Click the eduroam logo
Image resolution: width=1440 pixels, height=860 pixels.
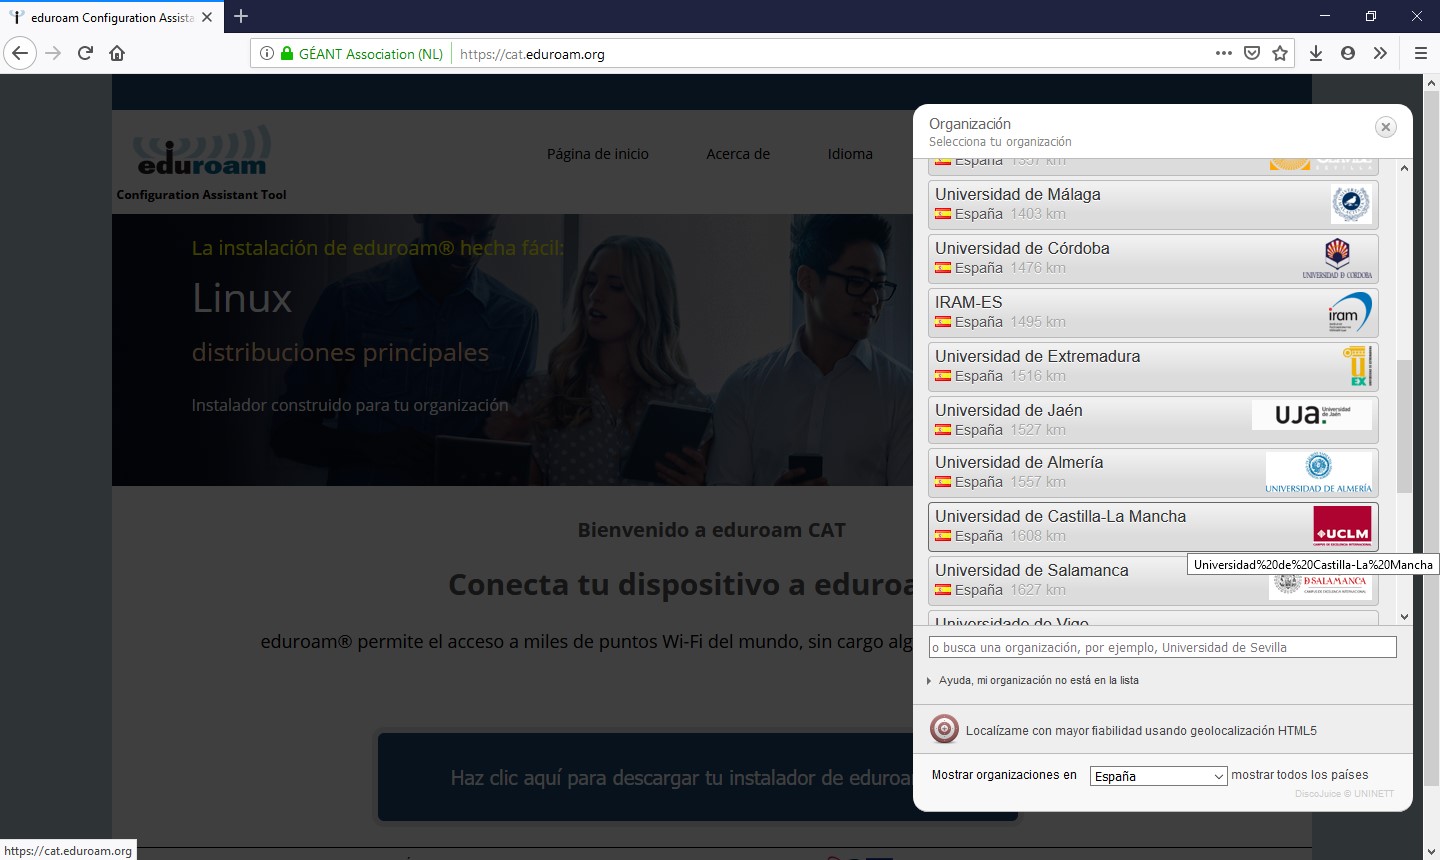(x=204, y=150)
